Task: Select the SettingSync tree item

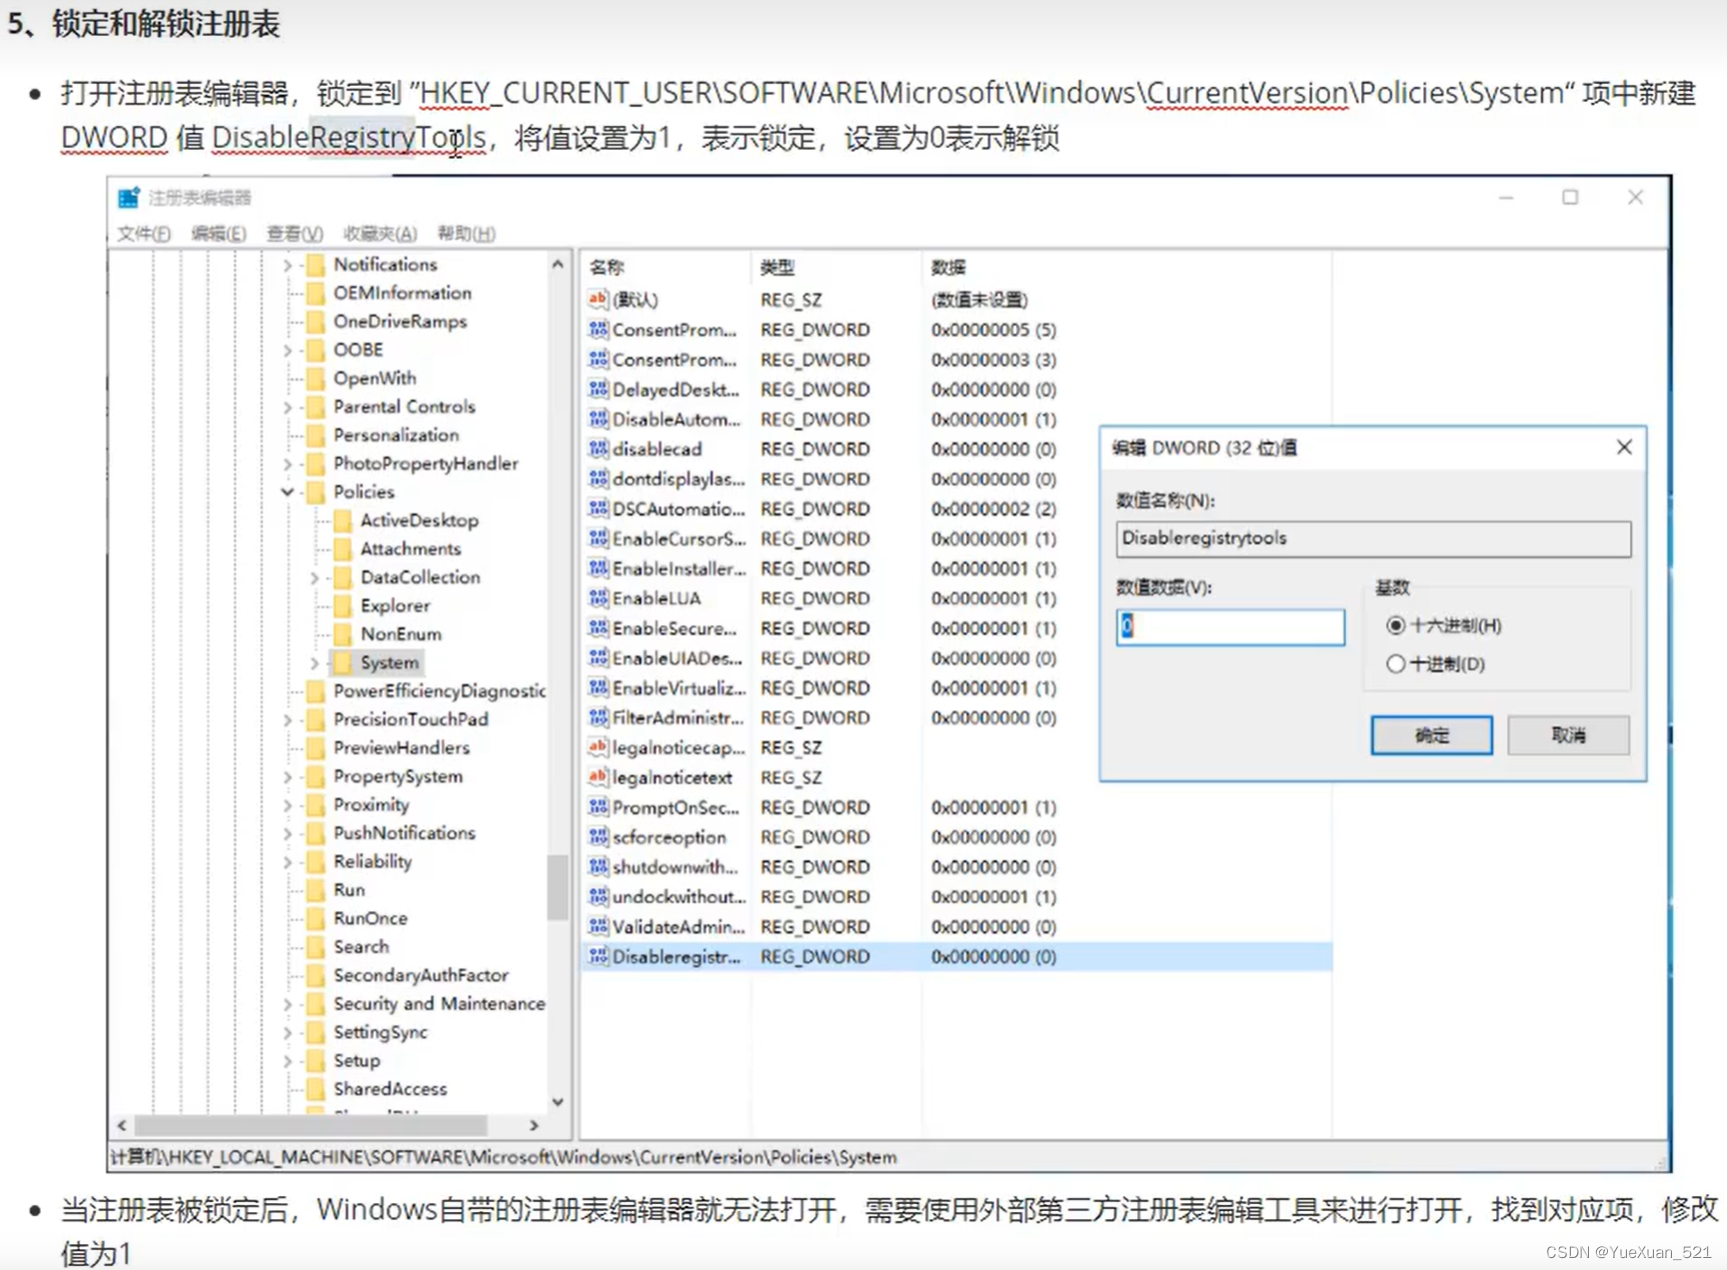Action: point(380,1032)
